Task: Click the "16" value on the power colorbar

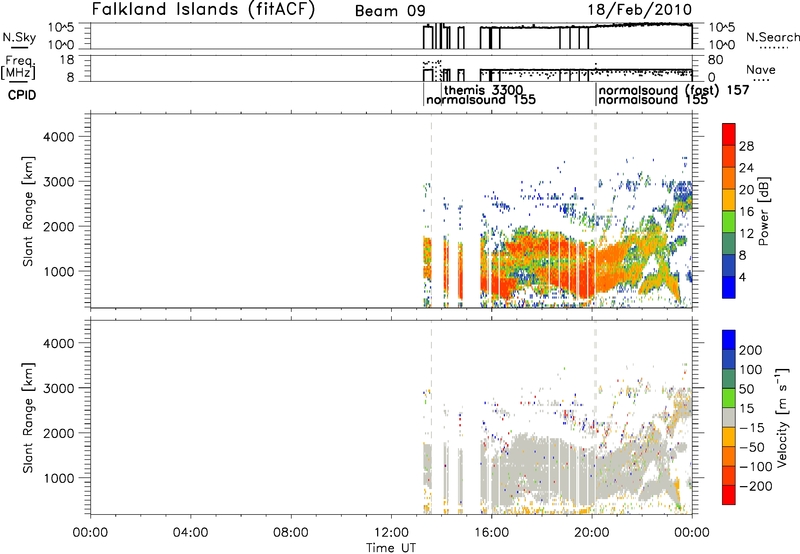Action: click(746, 212)
